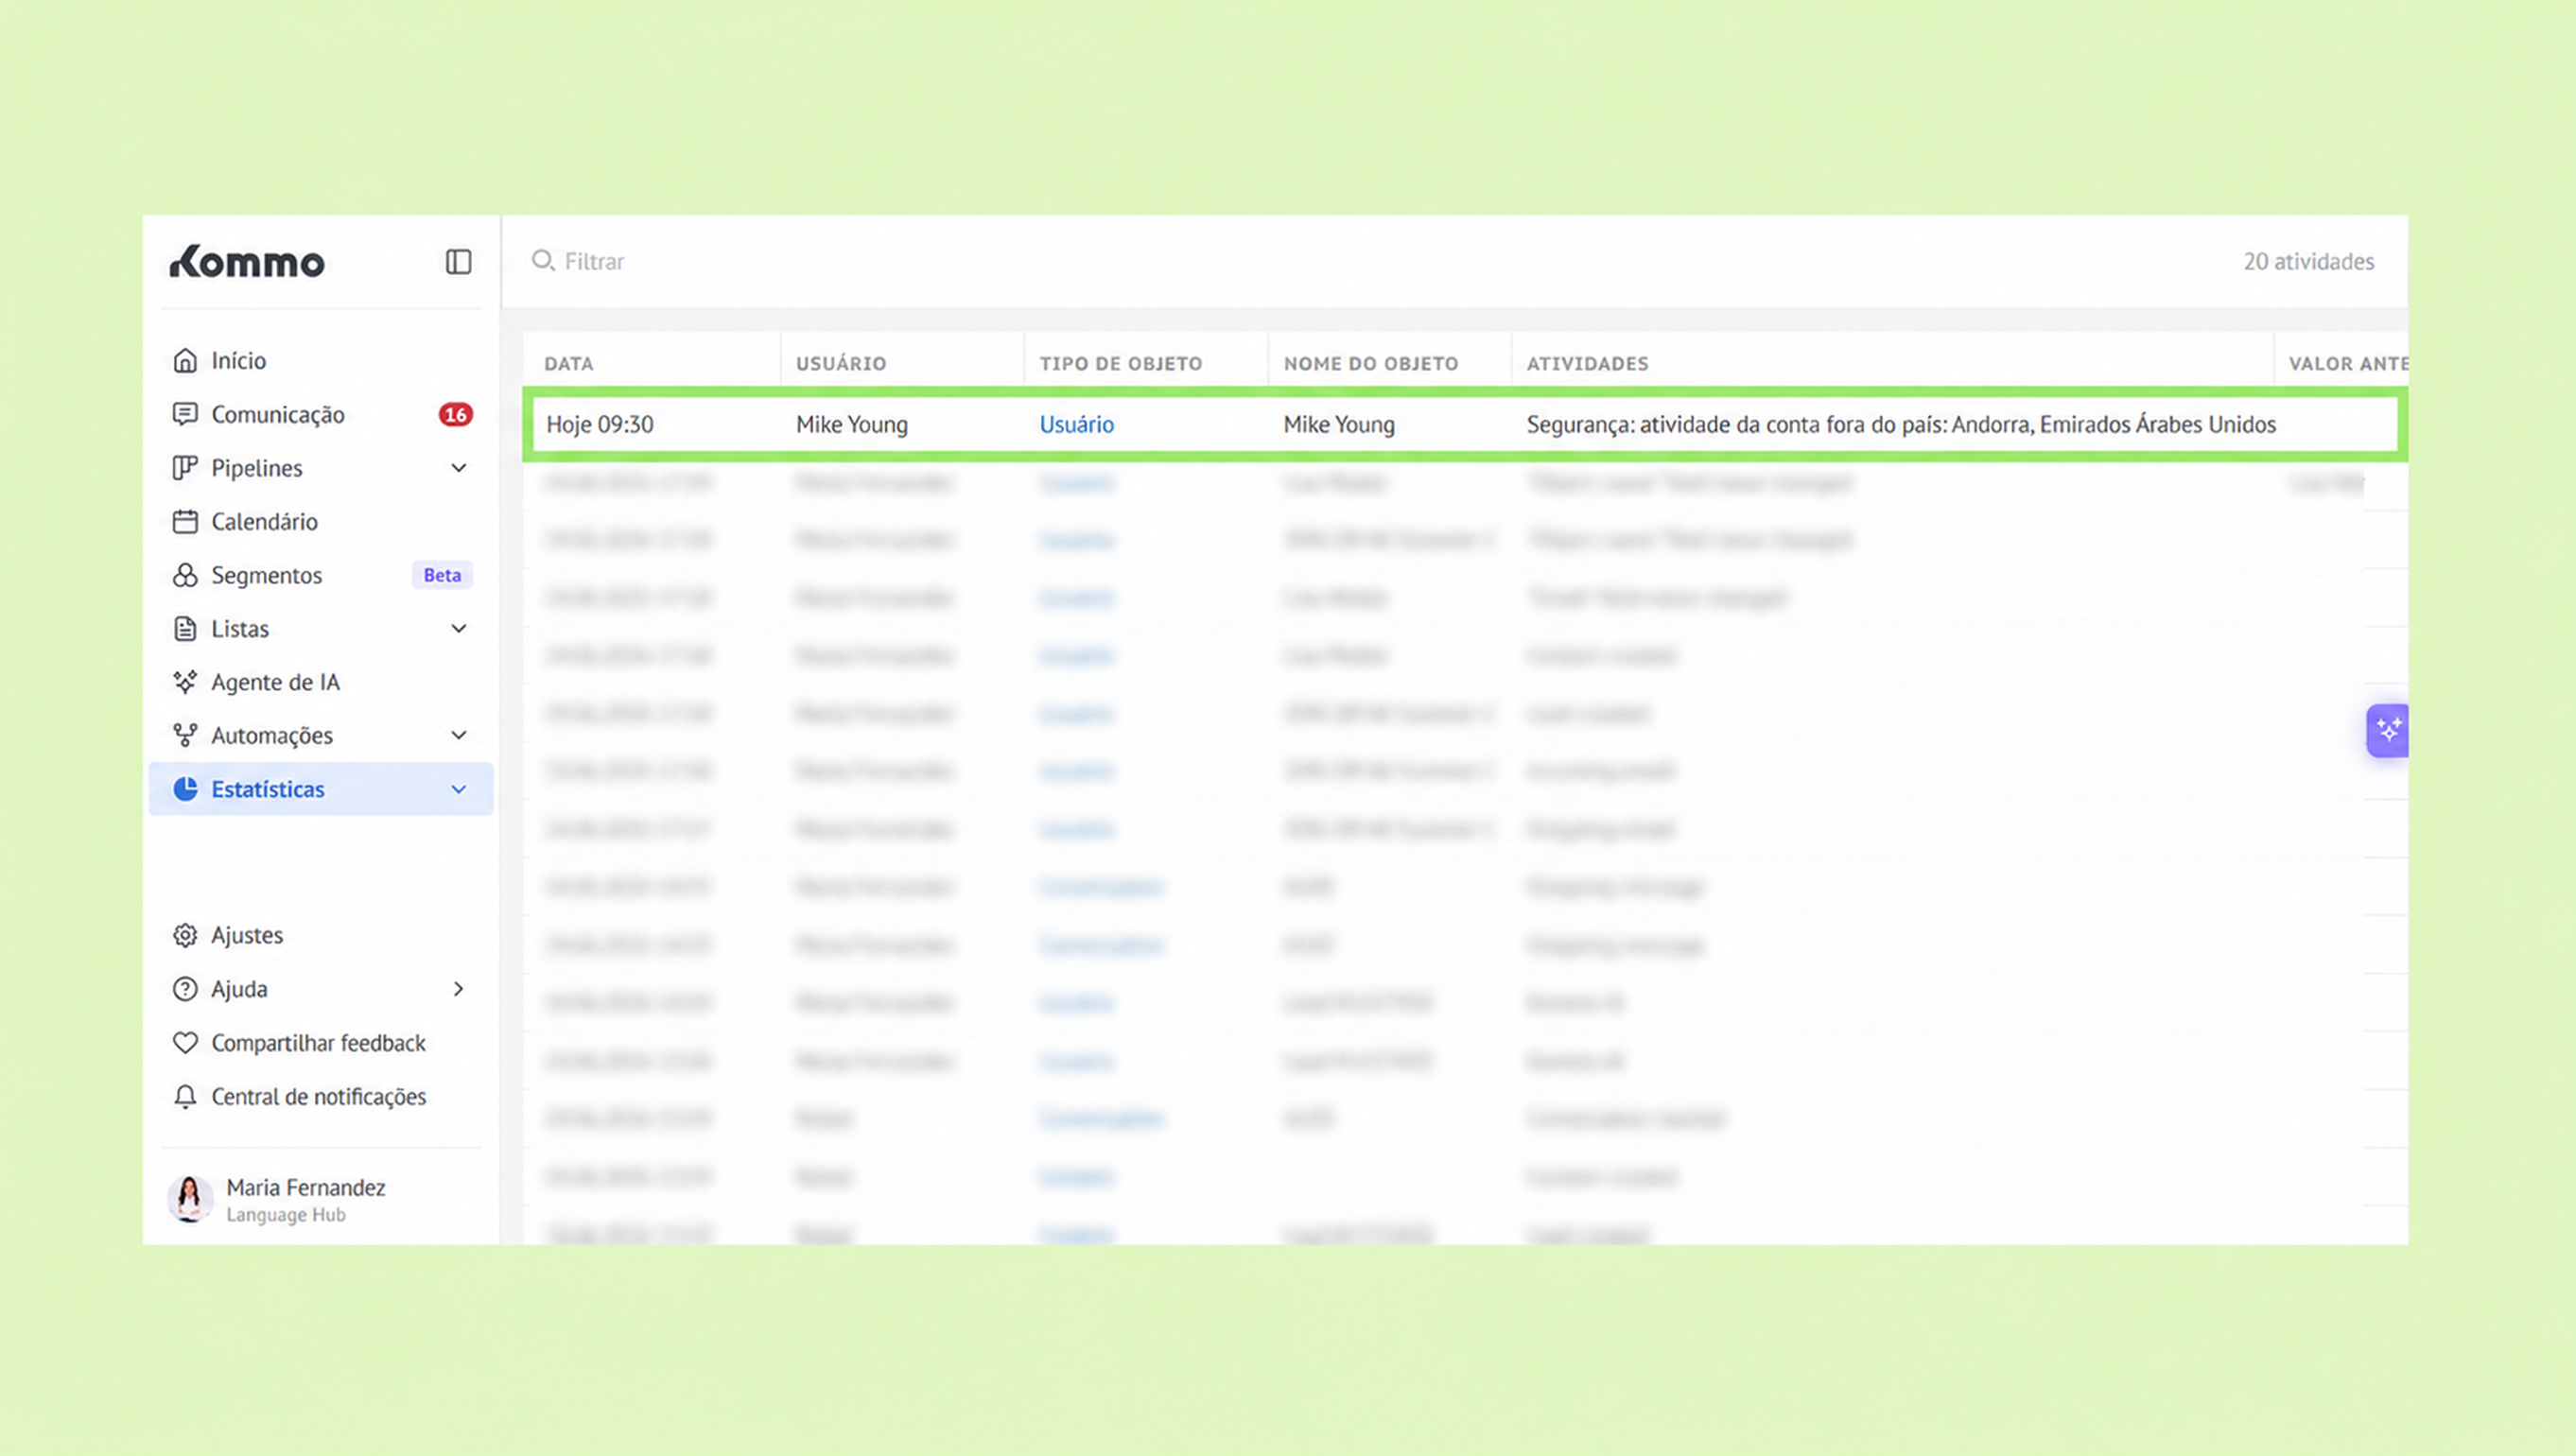Click the Estatísticas pie chart icon
Image resolution: width=2576 pixels, height=1456 pixels.
[185, 789]
